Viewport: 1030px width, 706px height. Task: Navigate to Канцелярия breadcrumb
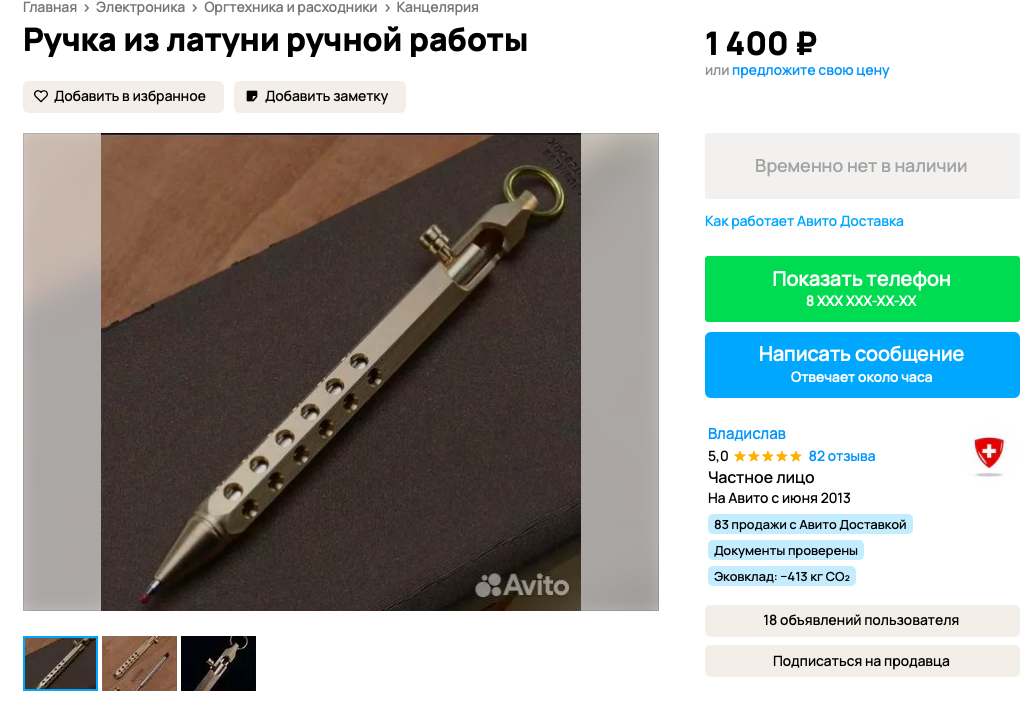[x=437, y=8]
